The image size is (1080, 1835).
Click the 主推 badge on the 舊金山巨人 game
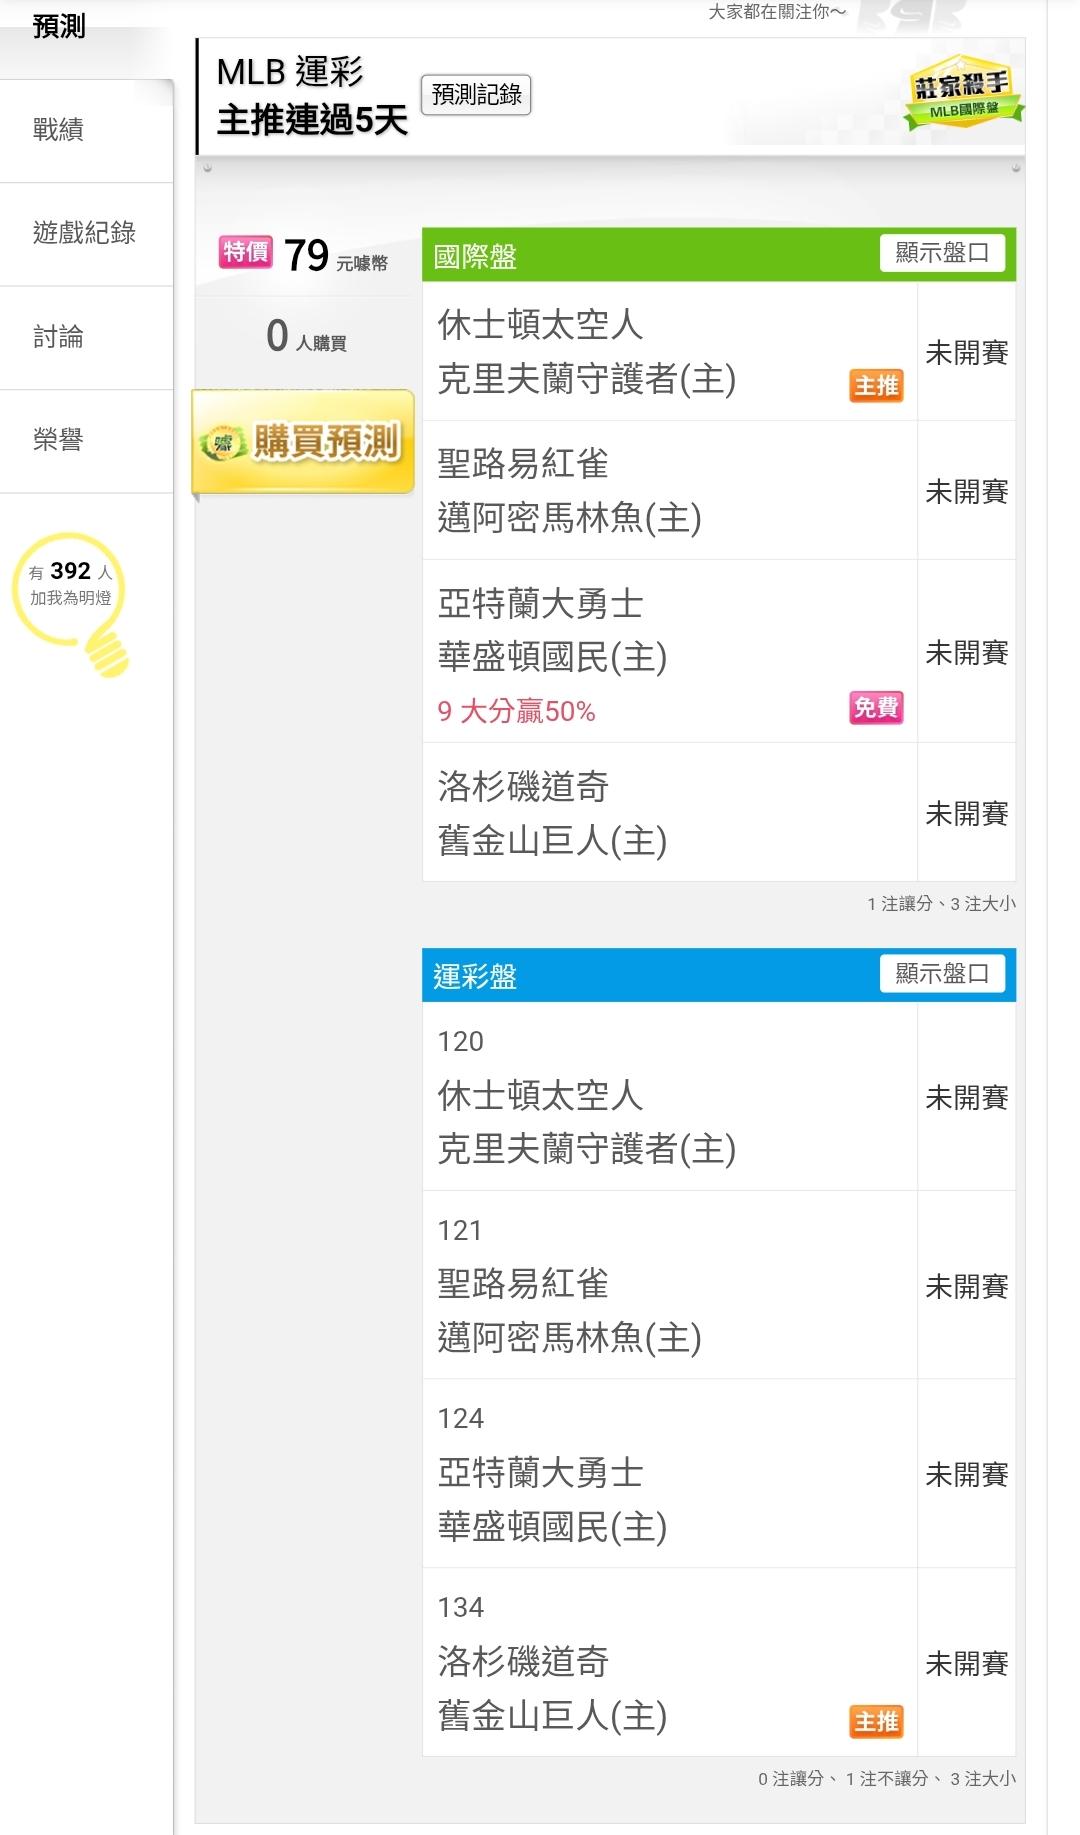click(876, 1721)
